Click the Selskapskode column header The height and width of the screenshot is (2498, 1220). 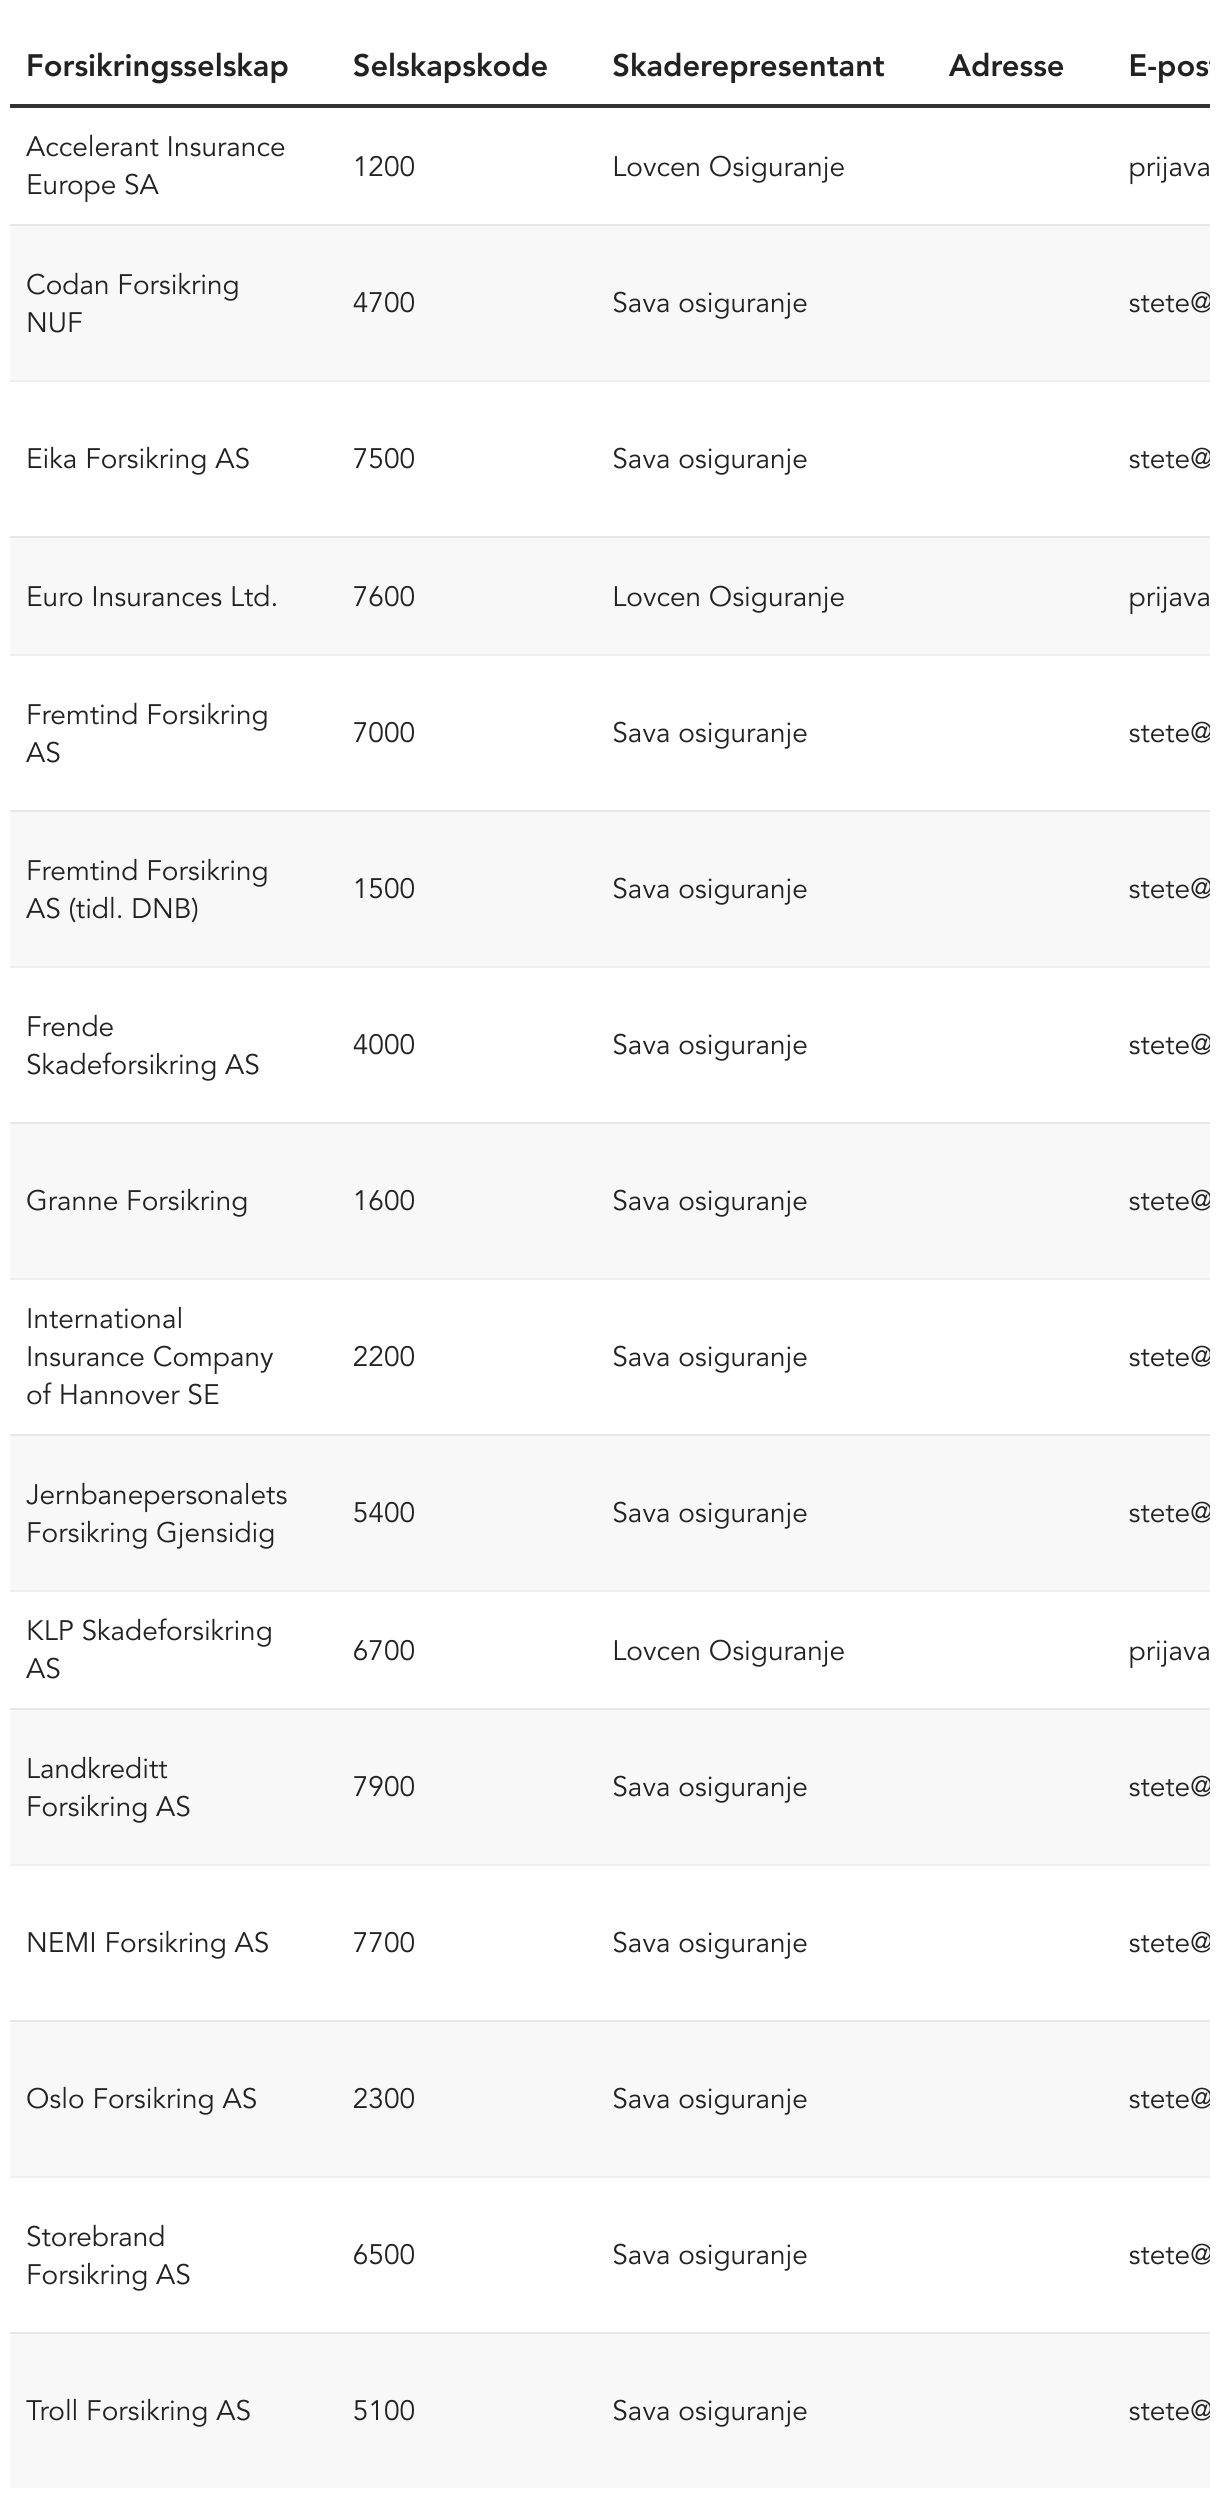(x=450, y=66)
